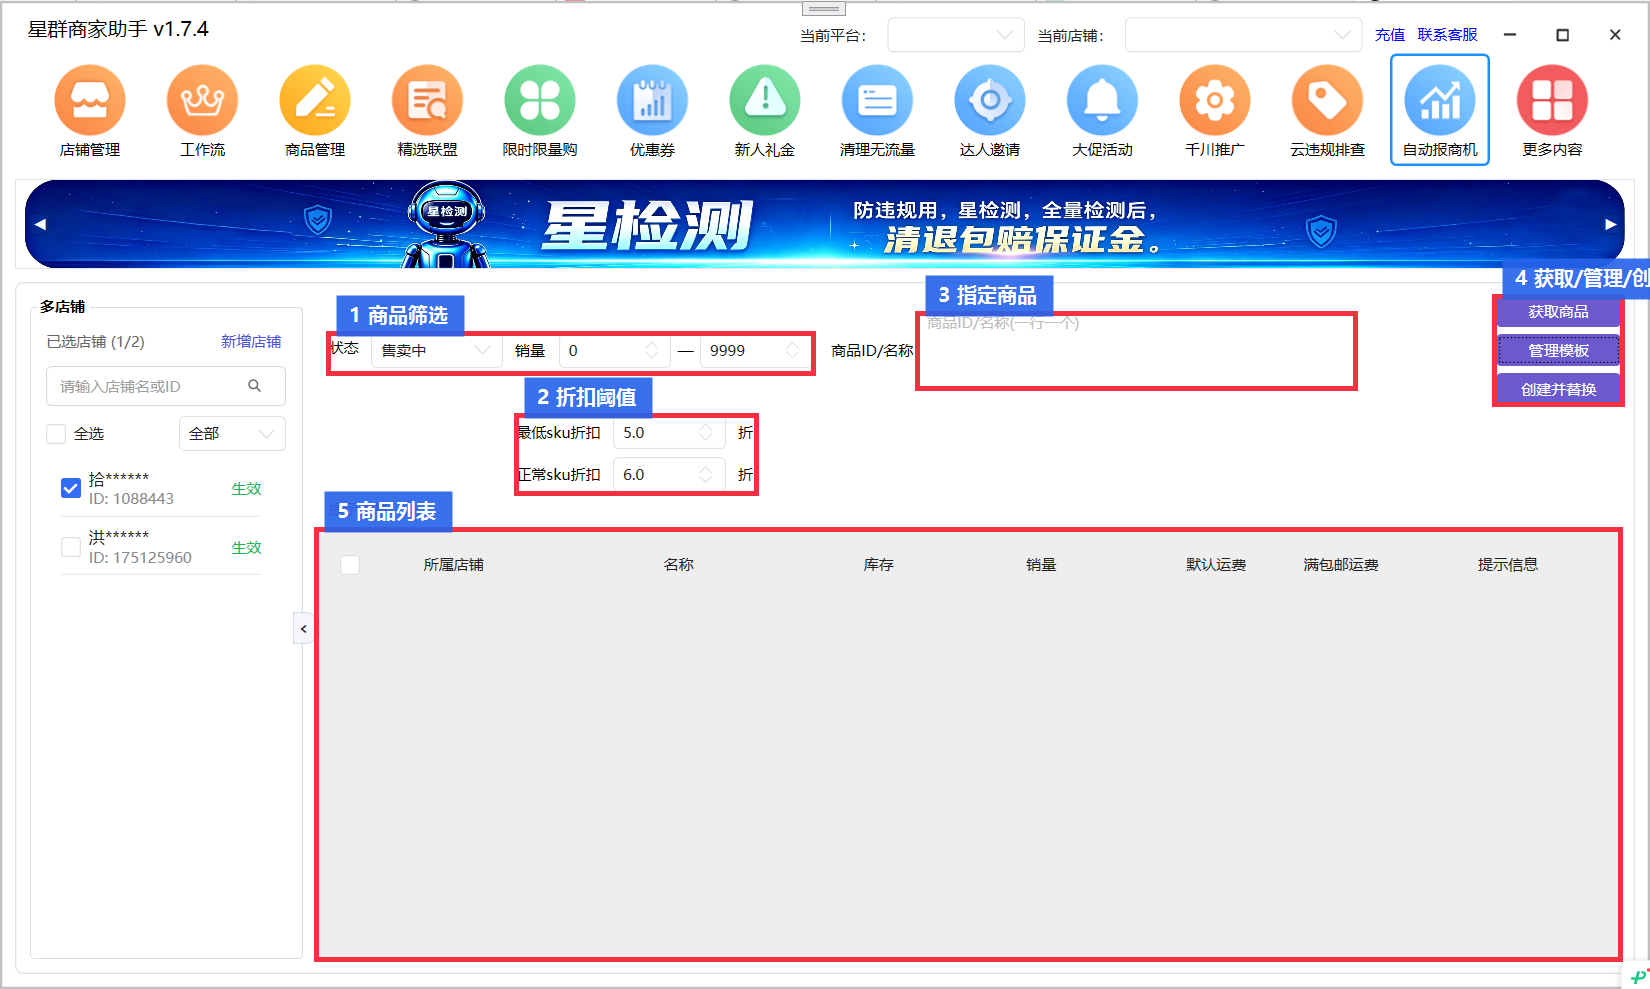This screenshot has height=989, width=1650.
Task: Focus the store name or ID search field
Action: [x=166, y=386]
